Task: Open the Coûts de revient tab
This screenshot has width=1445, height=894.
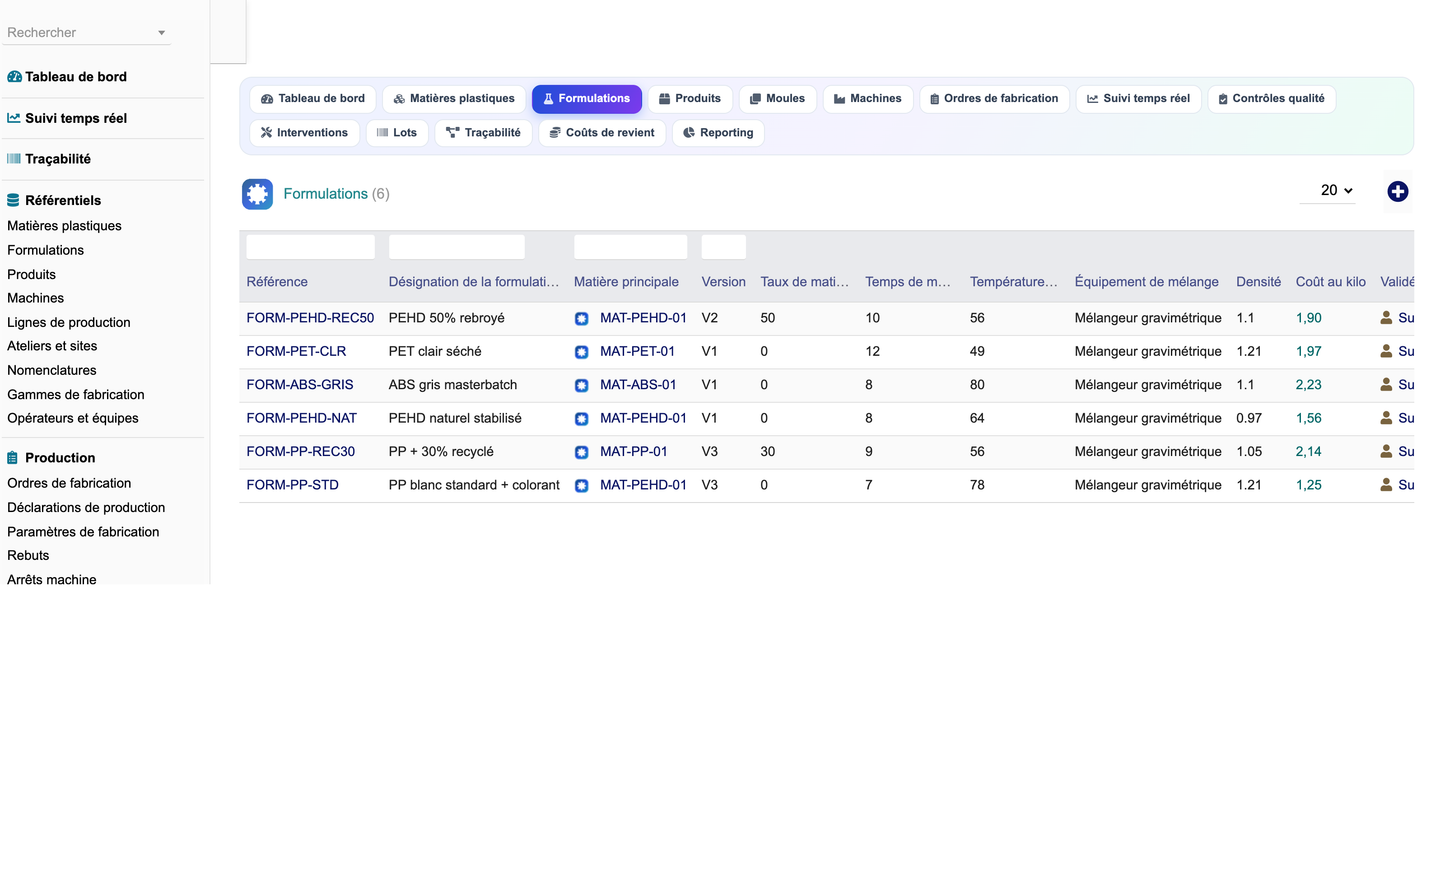Action: tap(602, 133)
